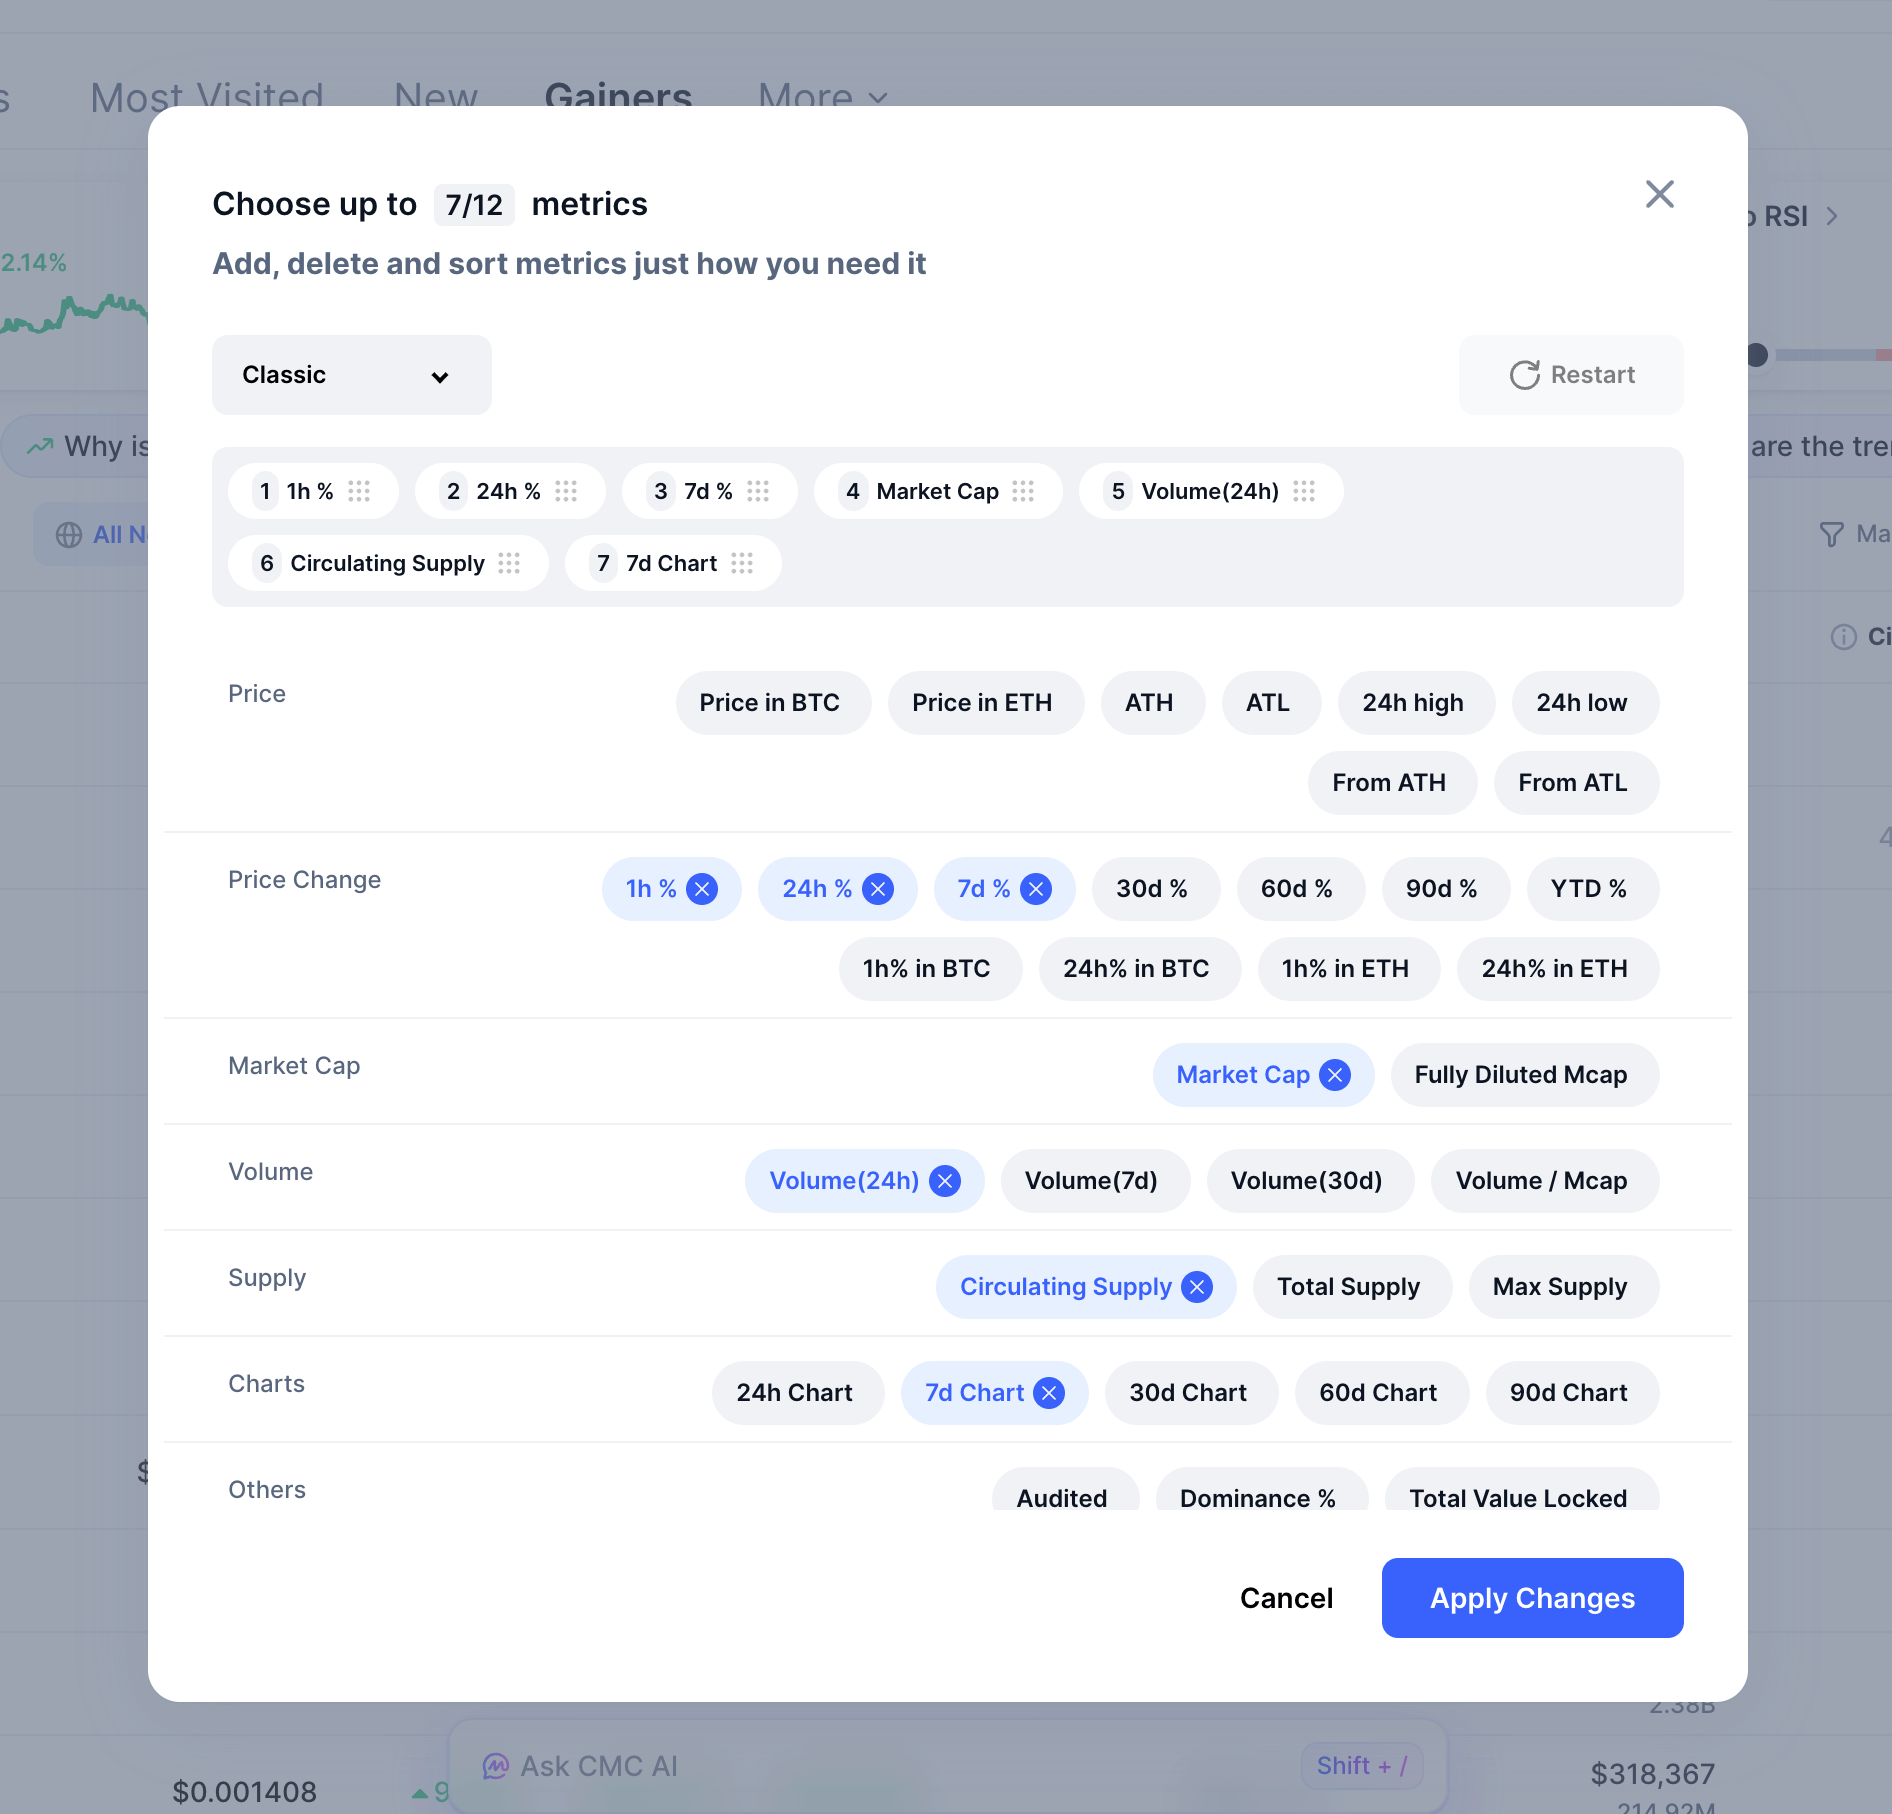Screen dimensions: 1892x1814
Task: Remove Volume(24h) using its x icon
Action: point(945,1181)
